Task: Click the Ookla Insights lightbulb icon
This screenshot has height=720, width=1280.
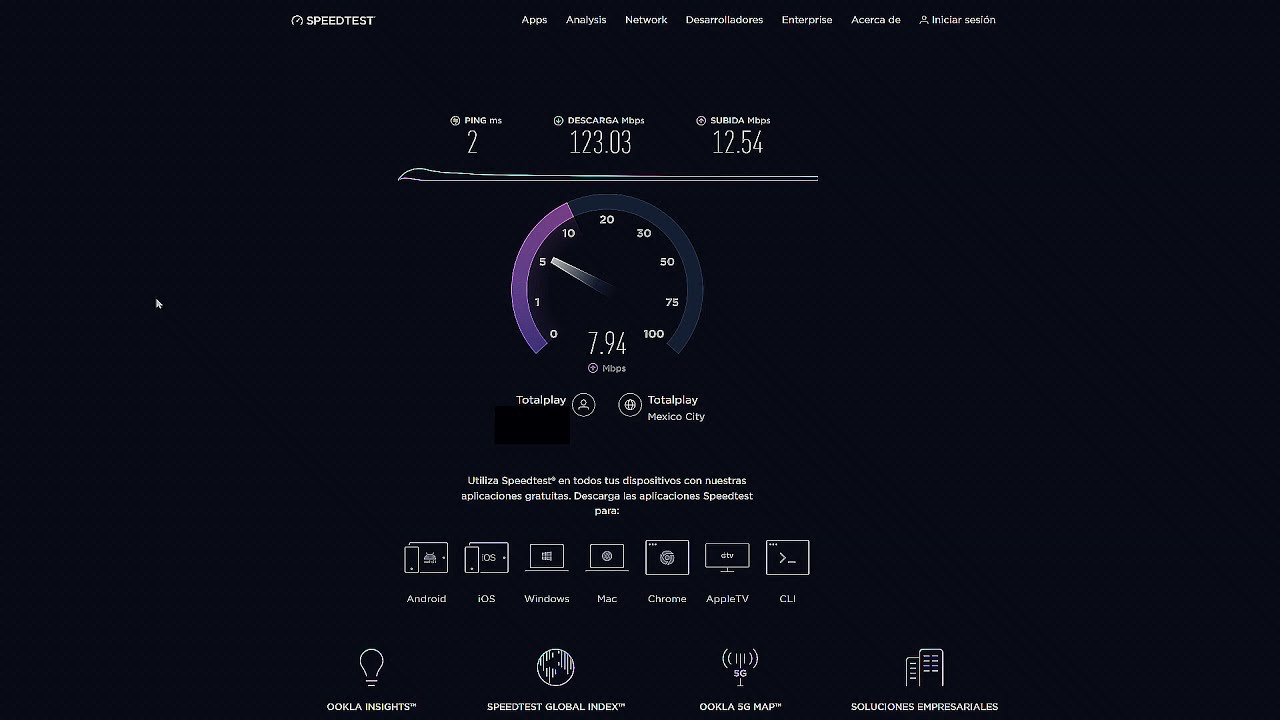Action: coord(371,667)
